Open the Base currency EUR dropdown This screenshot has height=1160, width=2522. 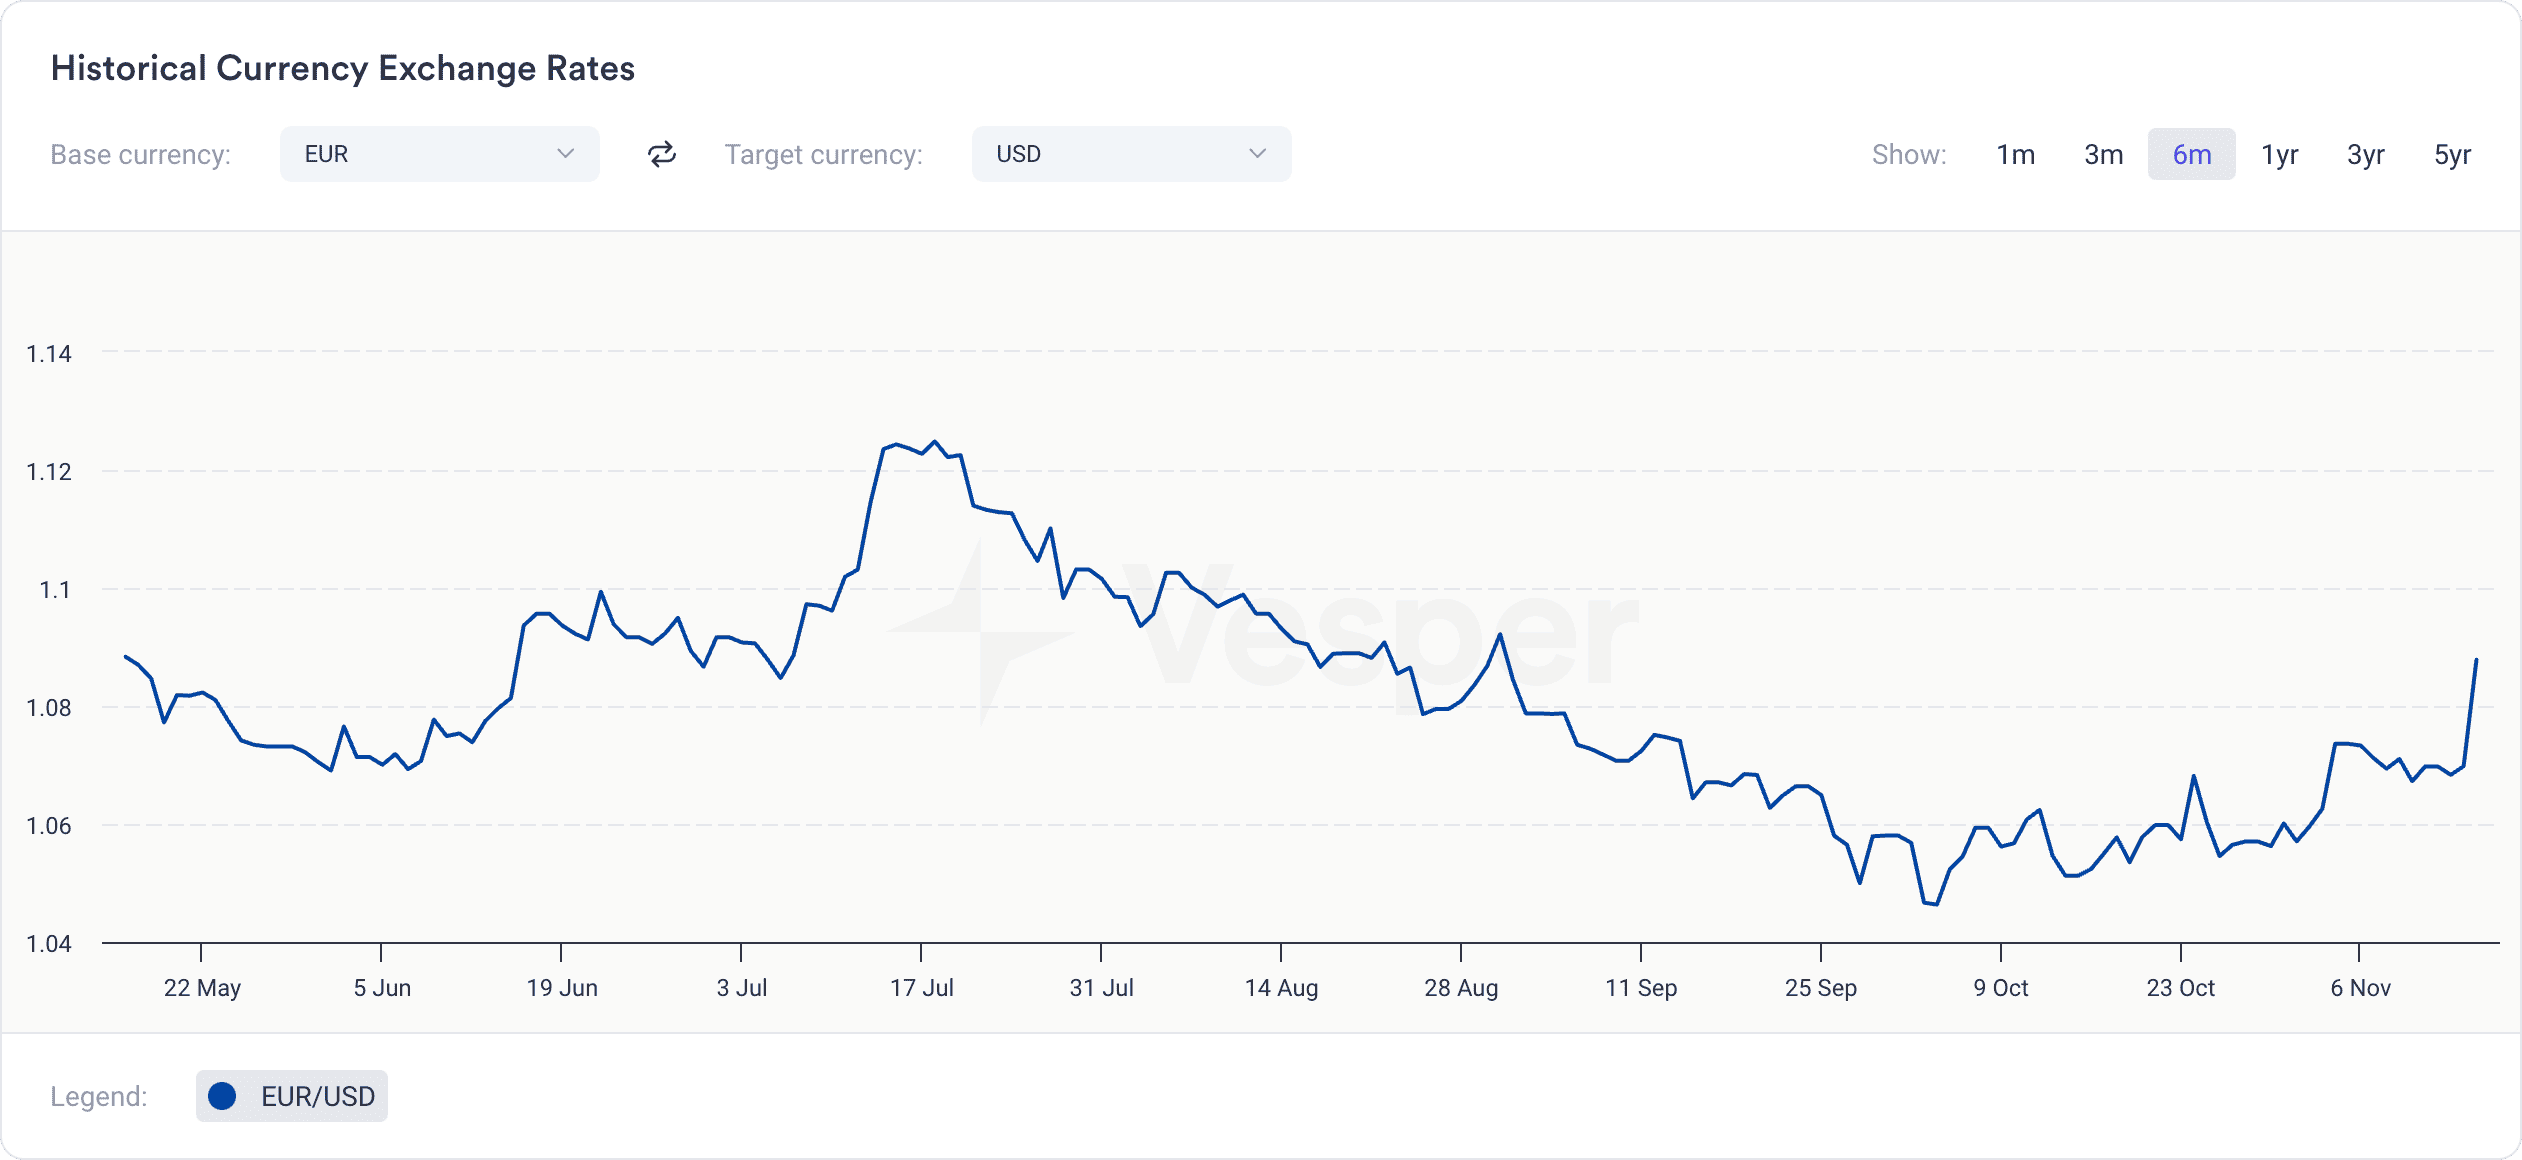[x=439, y=154]
